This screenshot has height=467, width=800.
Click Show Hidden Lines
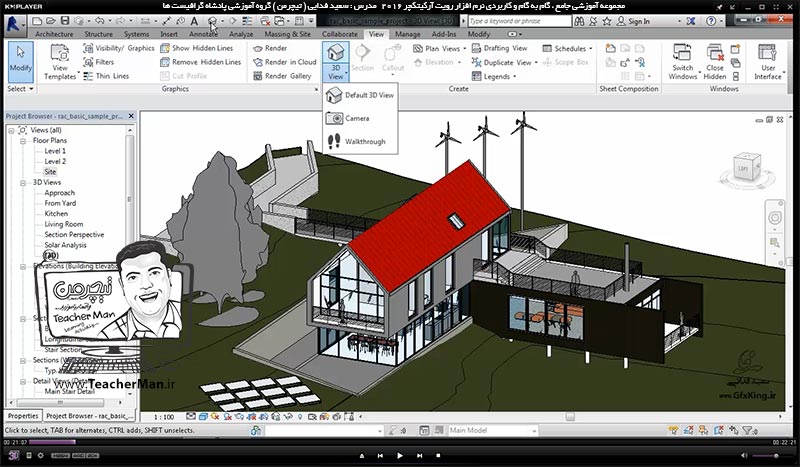[x=196, y=48]
